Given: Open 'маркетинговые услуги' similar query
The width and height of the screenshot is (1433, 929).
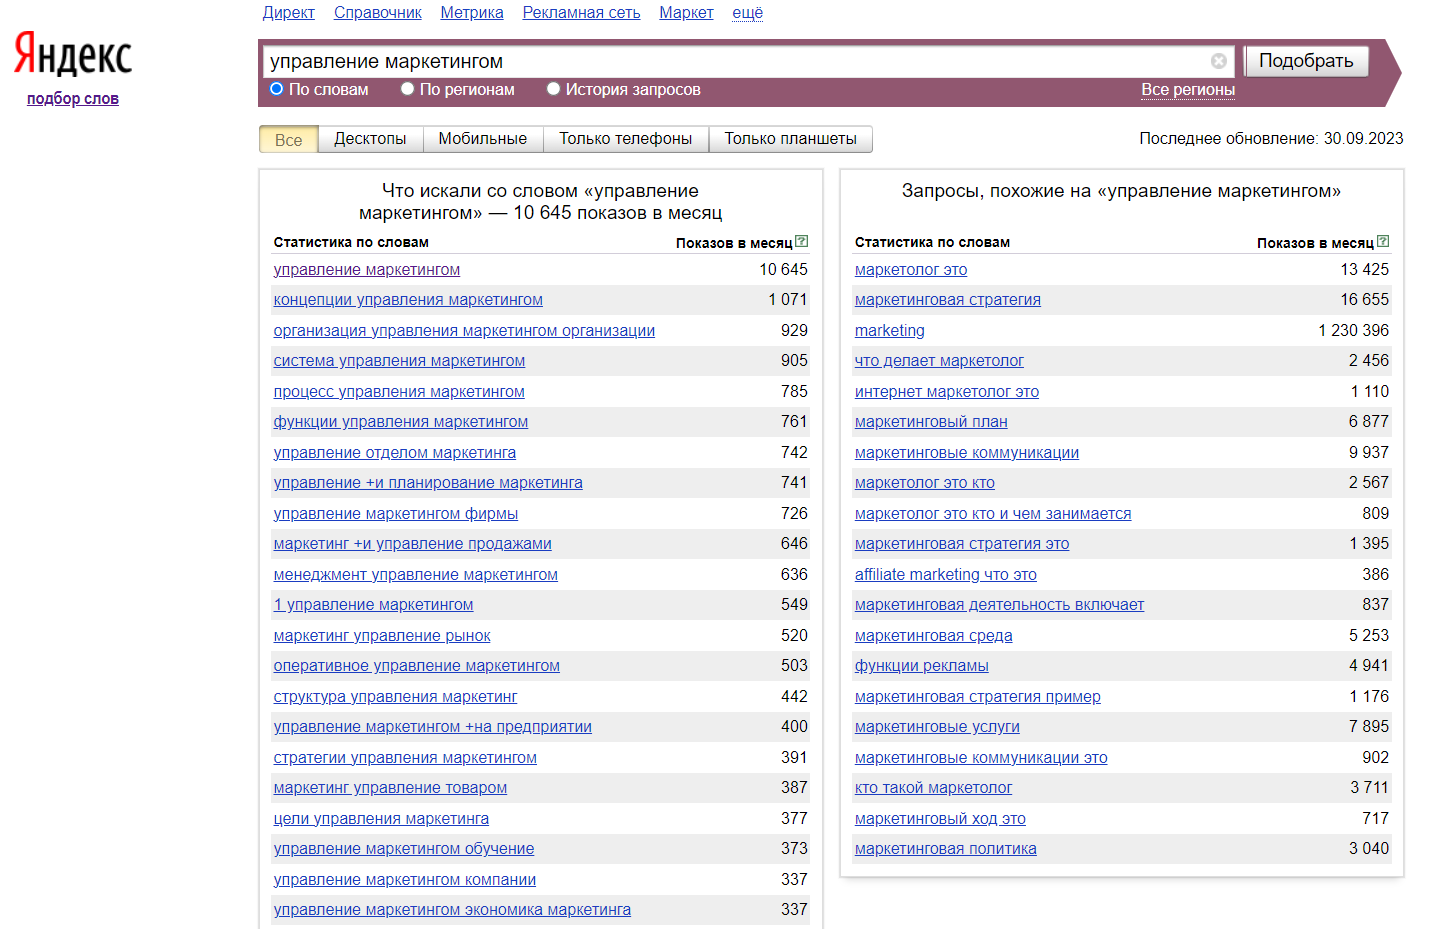Looking at the screenshot, I should point(937,727).
